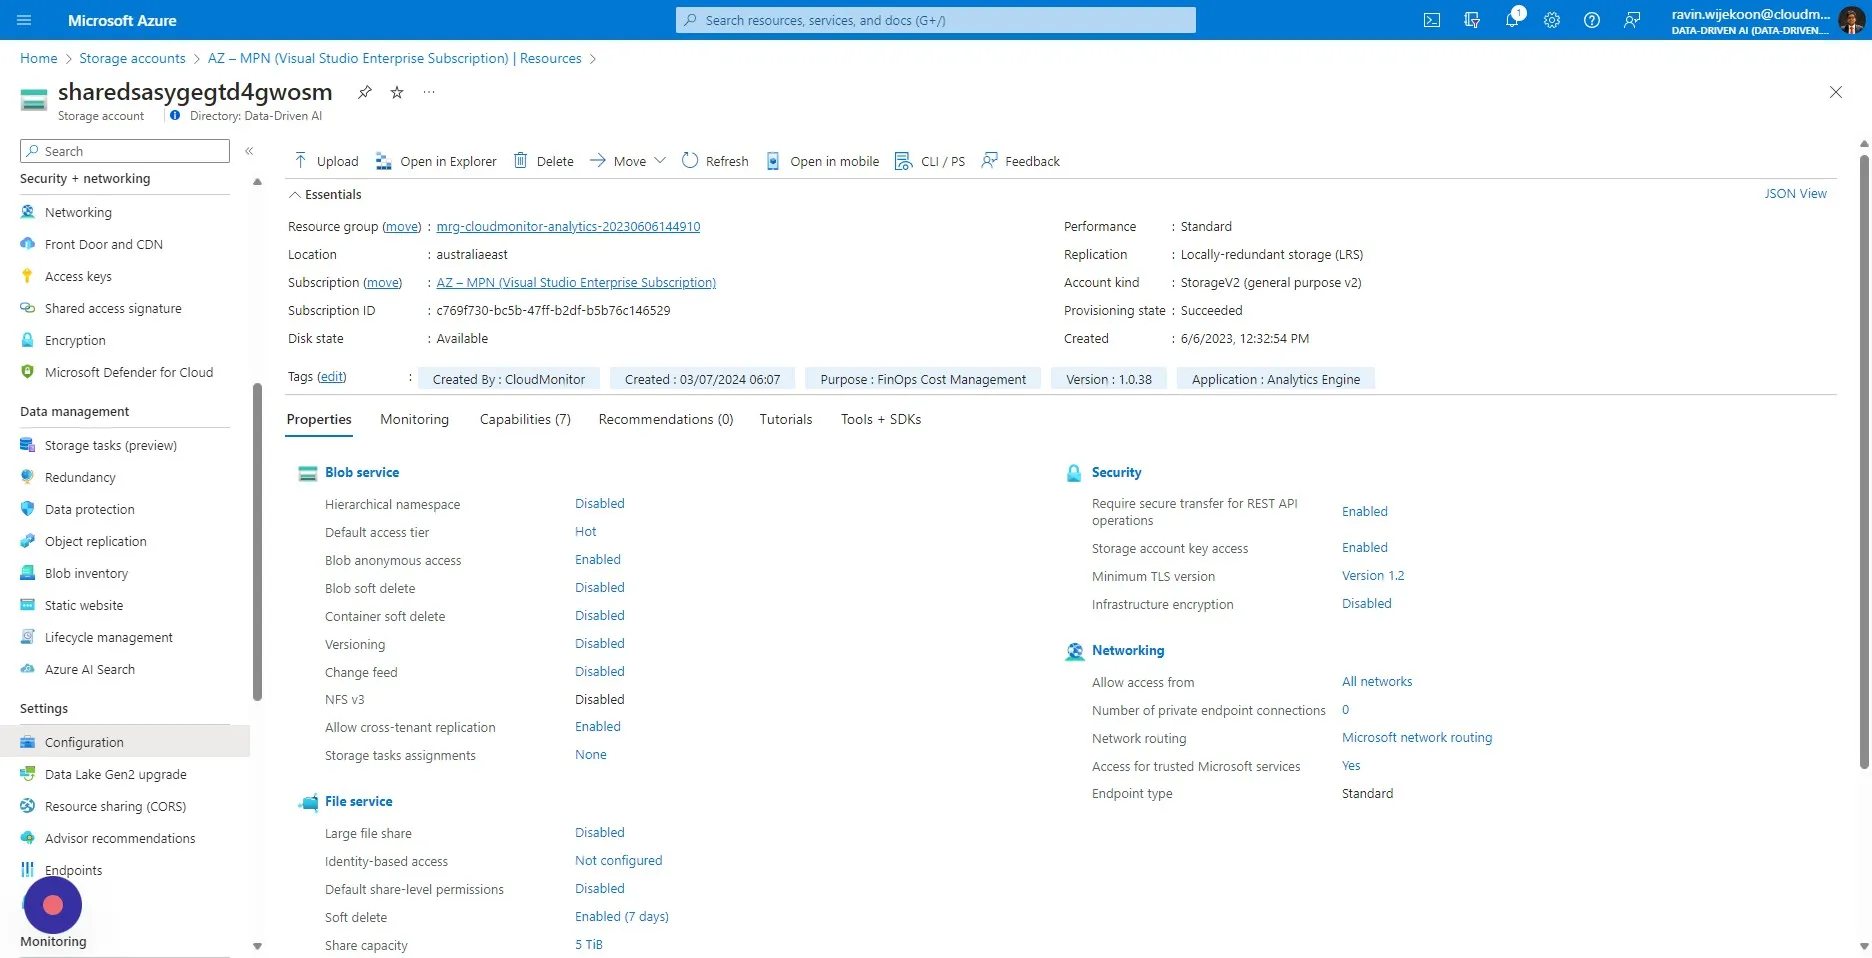The height and width of the screenshot is (958, 1872).
Task: Collapse the Essentials section
Action: pyautogui.click(x=325, y=194)
